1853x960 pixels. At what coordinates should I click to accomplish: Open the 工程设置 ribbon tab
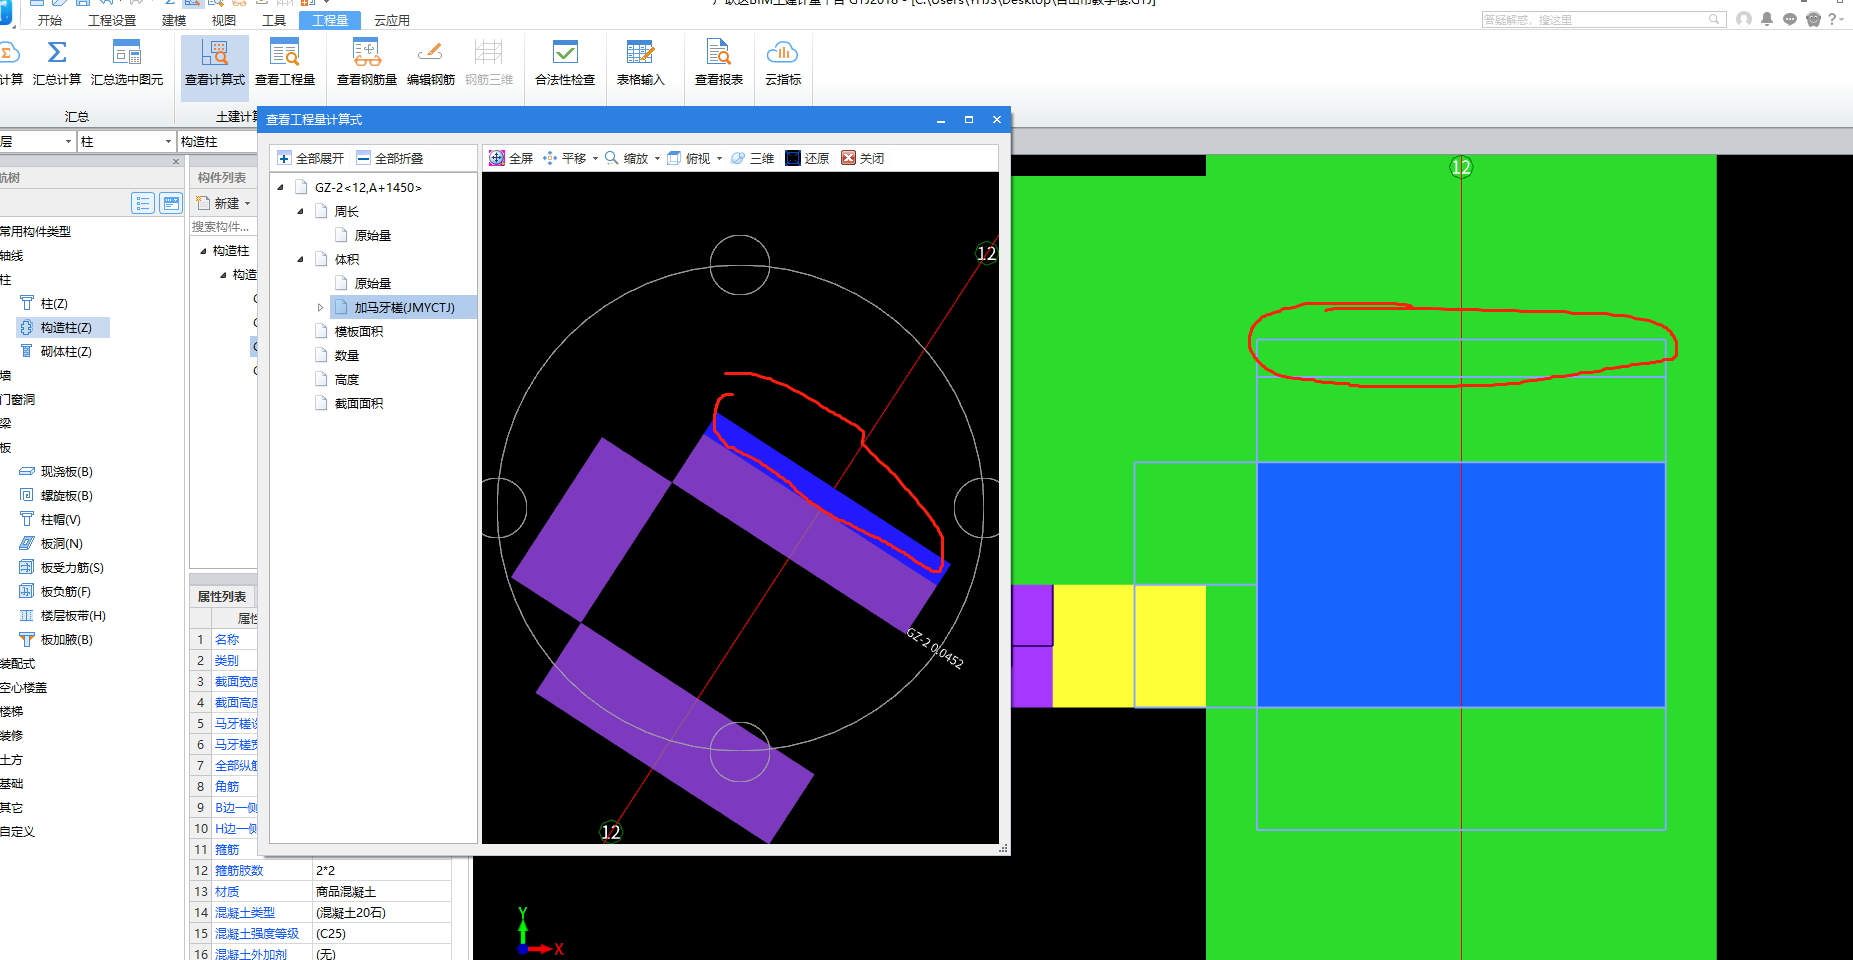pyautogui.click(x=112, y=20)
